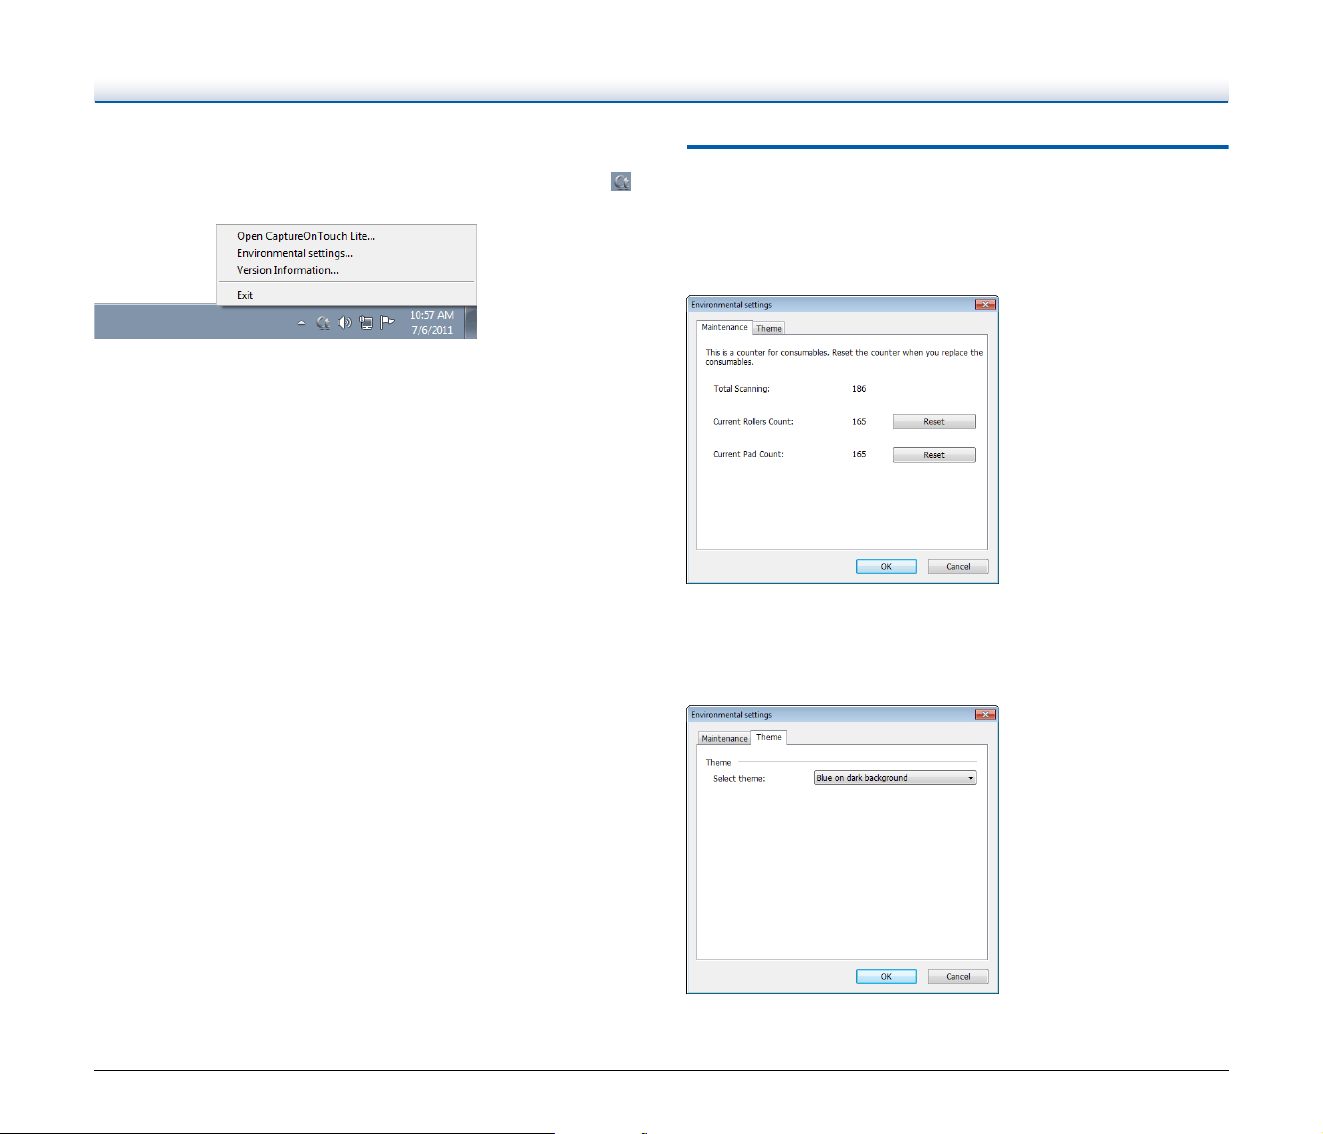Click CaptureOnTouch tray icon in taskbar

coord(323,323)
